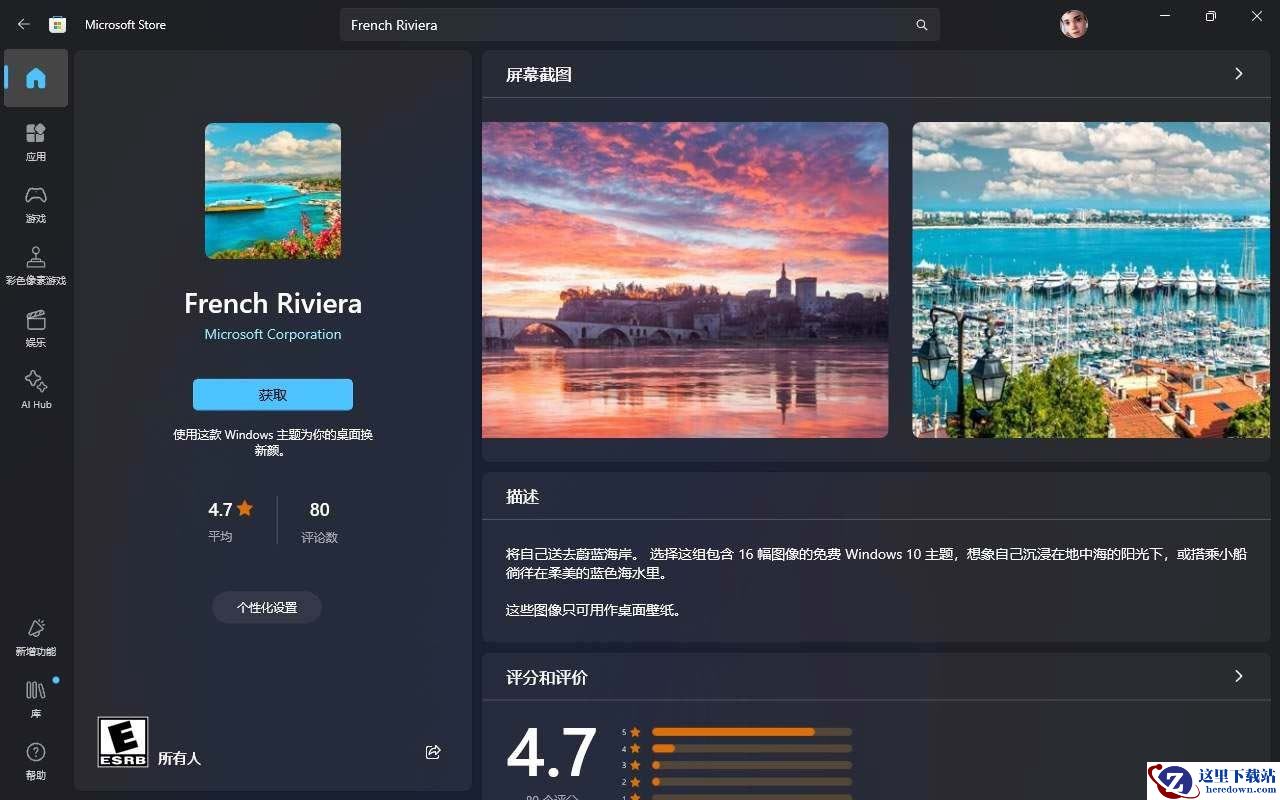Click the orange rating star beside 4.7
Screen dimensions: 1280x800
click(x=245, y=508)
